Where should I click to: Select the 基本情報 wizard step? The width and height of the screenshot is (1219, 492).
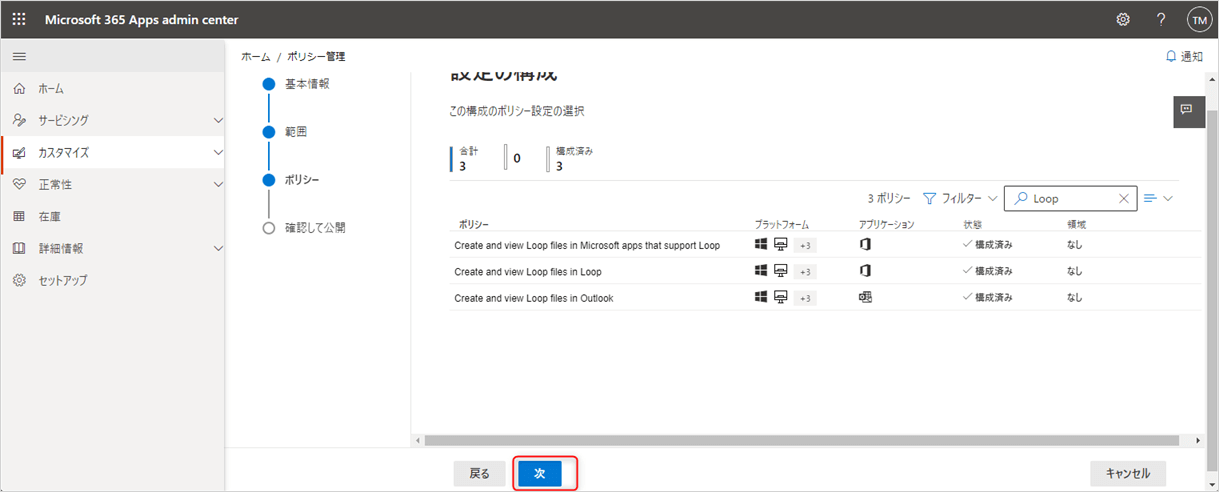point(307,84)
